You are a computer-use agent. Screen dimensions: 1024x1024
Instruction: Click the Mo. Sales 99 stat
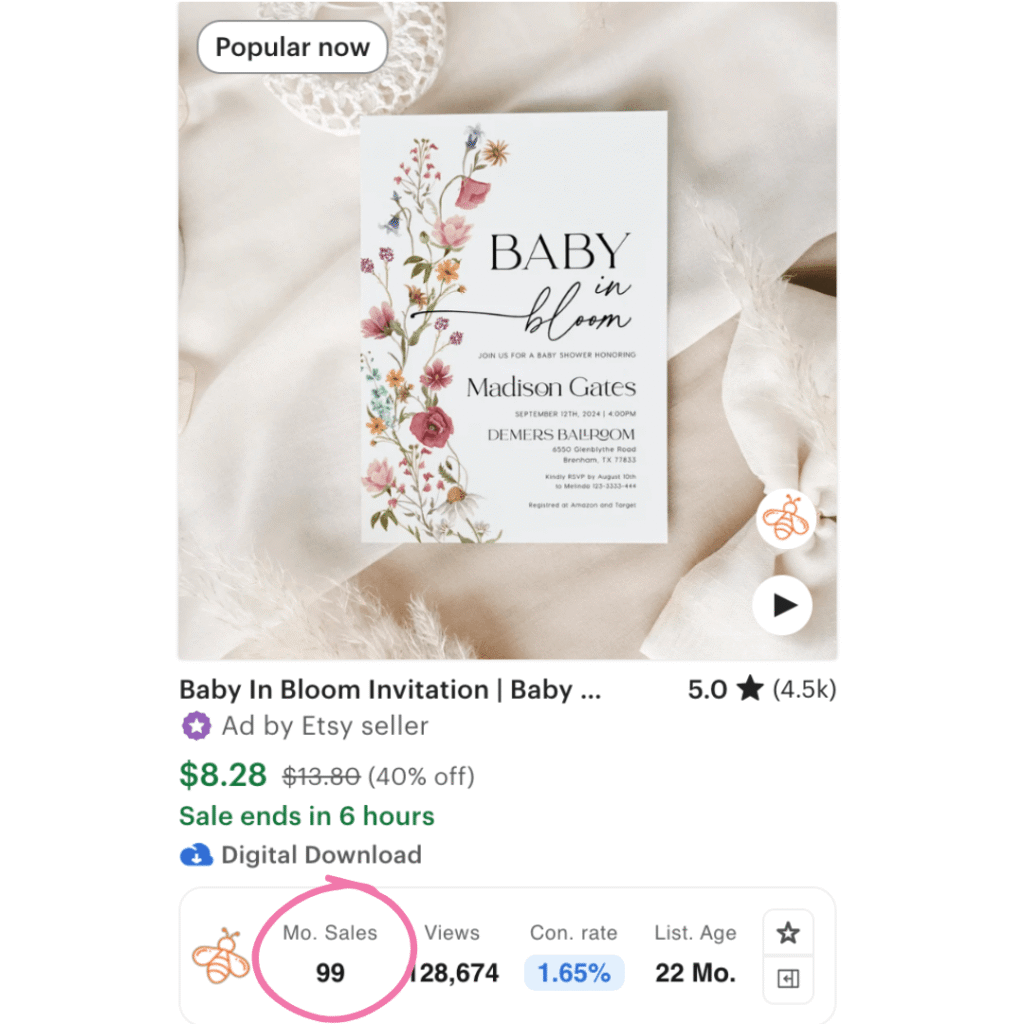(330, 953)
